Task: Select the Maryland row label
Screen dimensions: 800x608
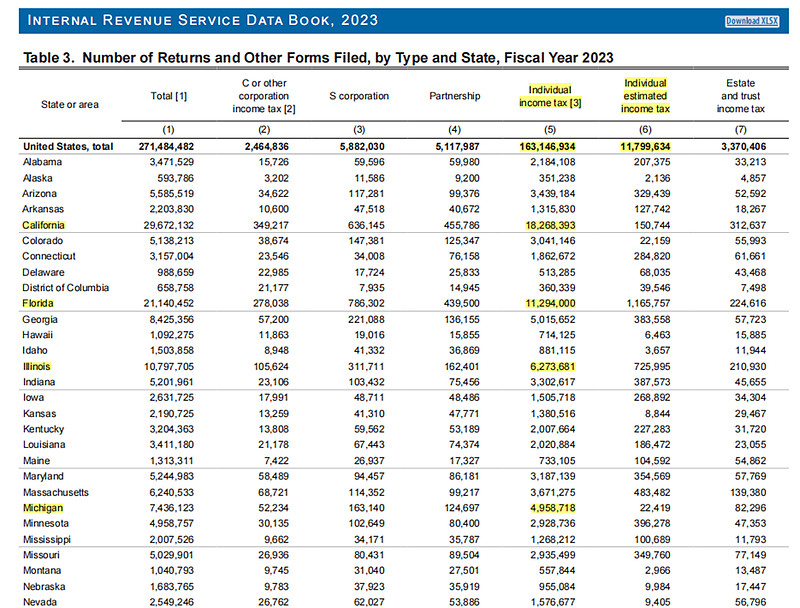Action: 43,476
